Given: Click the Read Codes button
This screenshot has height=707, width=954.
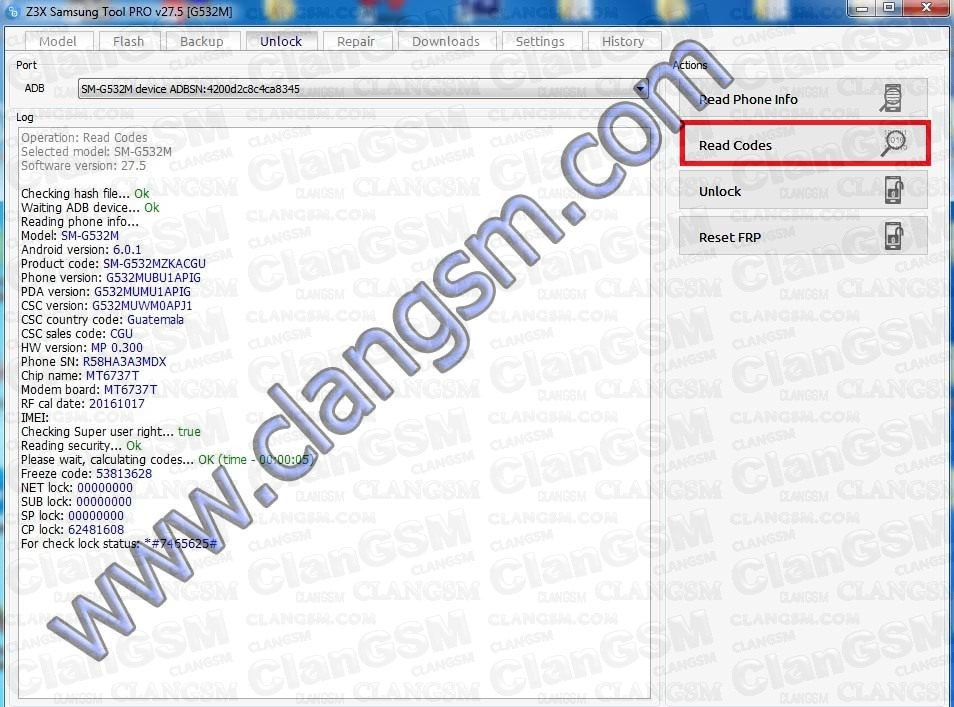Looking at the screenshot, I should click(803, 145).
